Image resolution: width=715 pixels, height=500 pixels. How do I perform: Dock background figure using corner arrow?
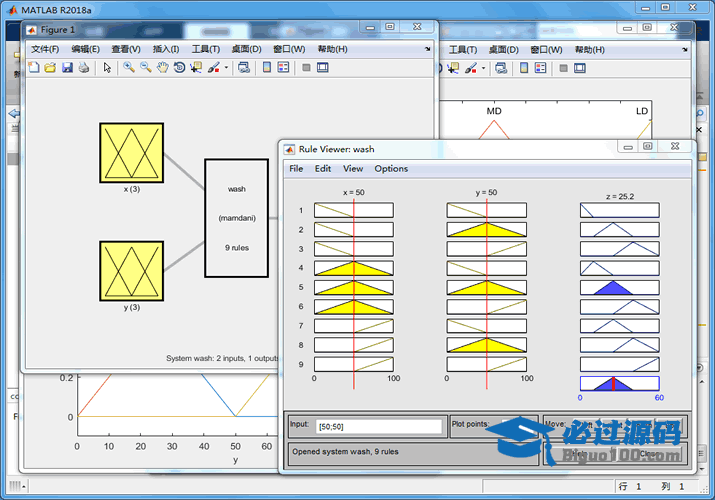tap(684, 49)
